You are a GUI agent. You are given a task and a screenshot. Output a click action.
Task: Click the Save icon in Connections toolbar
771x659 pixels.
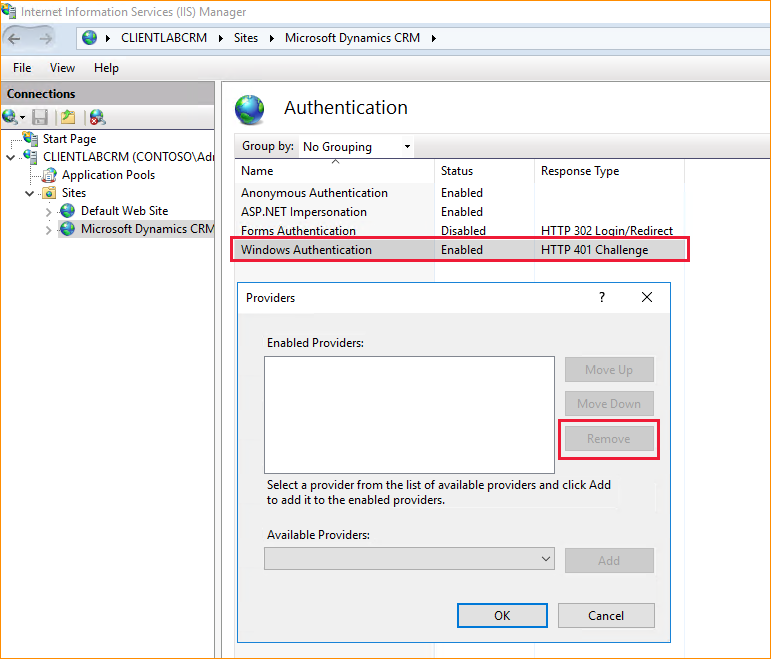click(x=39, y=117)
